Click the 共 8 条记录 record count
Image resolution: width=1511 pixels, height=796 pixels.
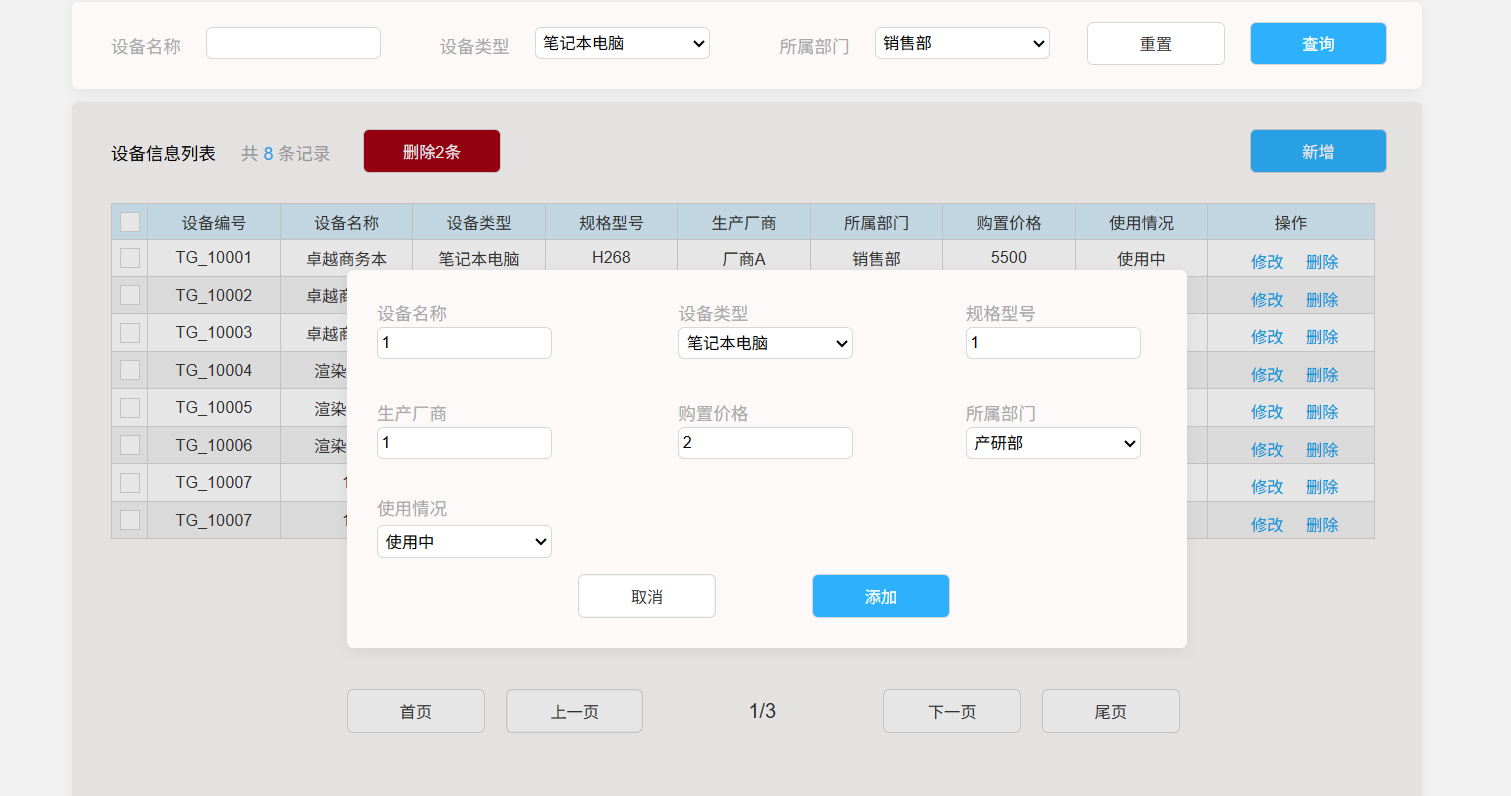pyautogui.click(x=286, y=154)
